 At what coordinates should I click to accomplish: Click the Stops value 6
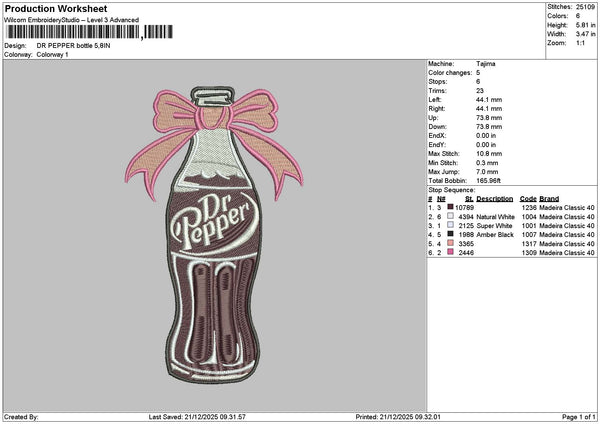(x=478, y=82)
